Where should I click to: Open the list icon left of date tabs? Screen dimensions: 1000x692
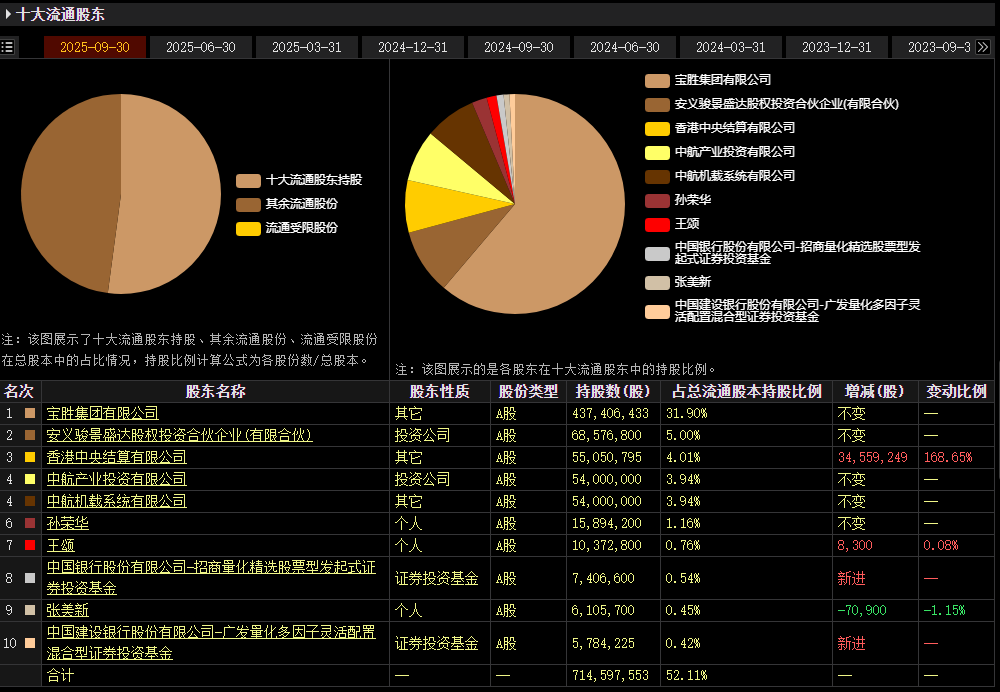point(7,47)
